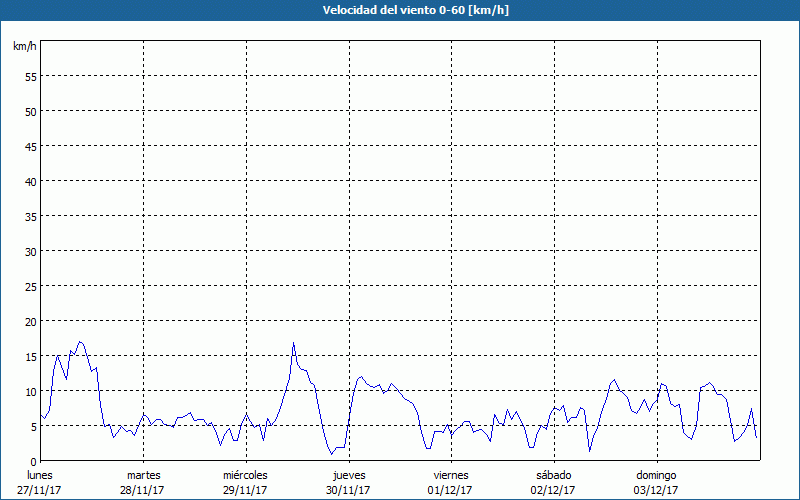Click the 01/12/17 date label
The height and width of the screenshot is (500, 800).
click(x=451, y=489)
